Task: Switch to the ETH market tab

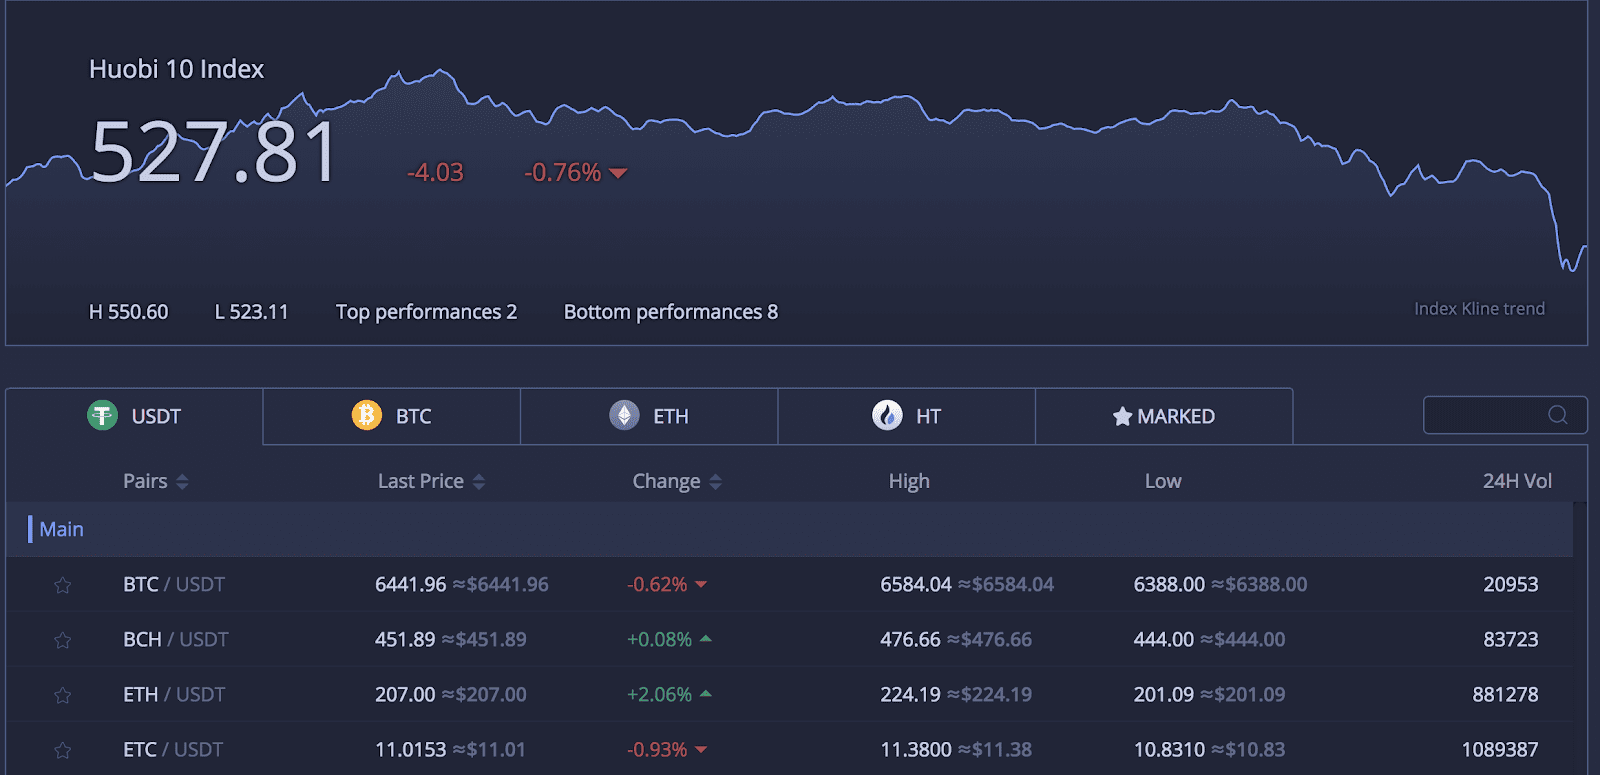Action: (x=649, y=416)
